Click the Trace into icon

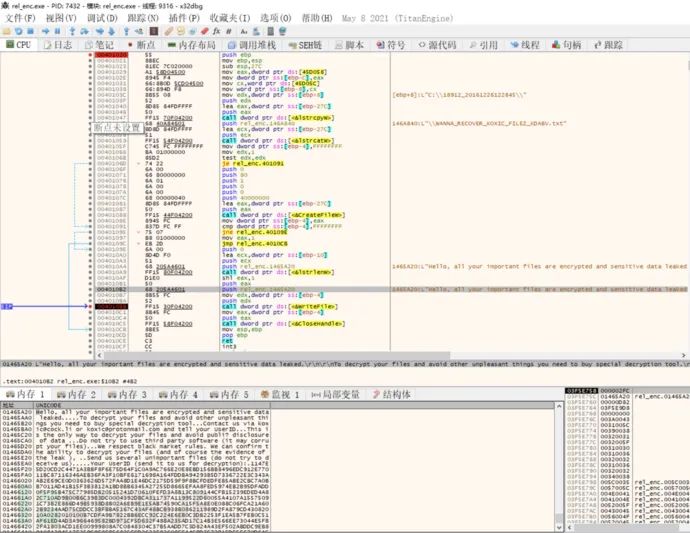[99, 31]
